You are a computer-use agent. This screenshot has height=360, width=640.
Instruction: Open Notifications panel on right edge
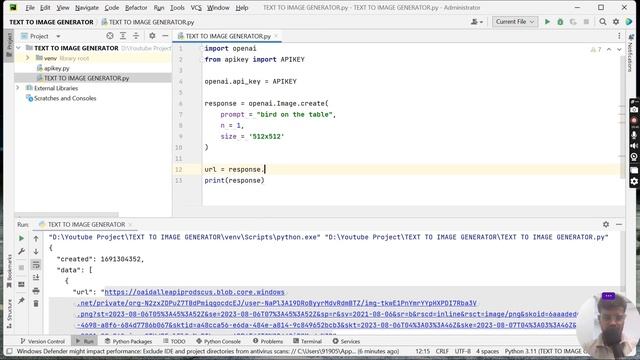[x=631, y=53]
